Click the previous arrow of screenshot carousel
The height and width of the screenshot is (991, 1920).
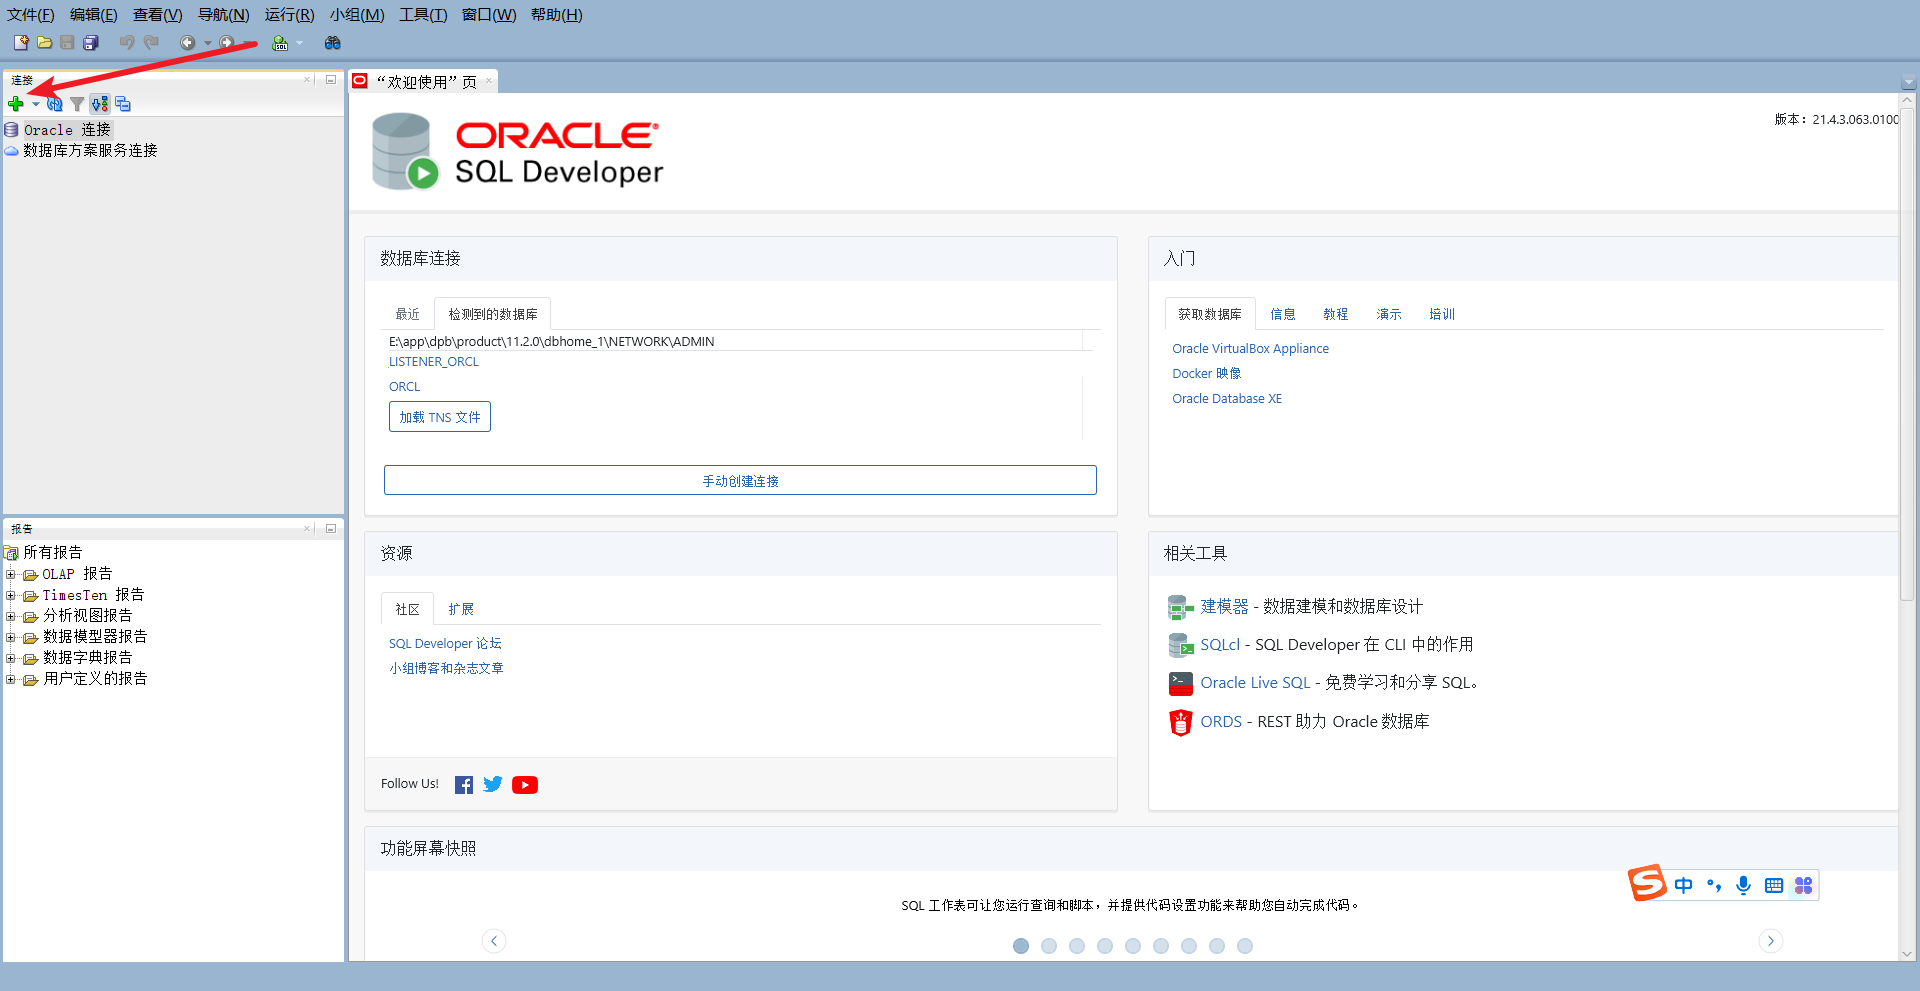click(494, 941)
